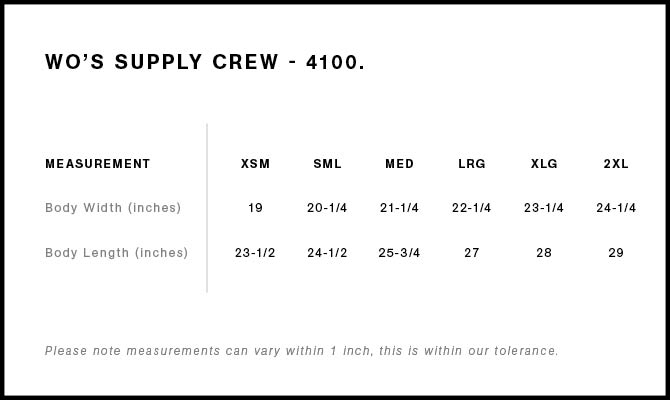Select the XLG size header
This screenshot has width=670, height=400.
(544, 164)
